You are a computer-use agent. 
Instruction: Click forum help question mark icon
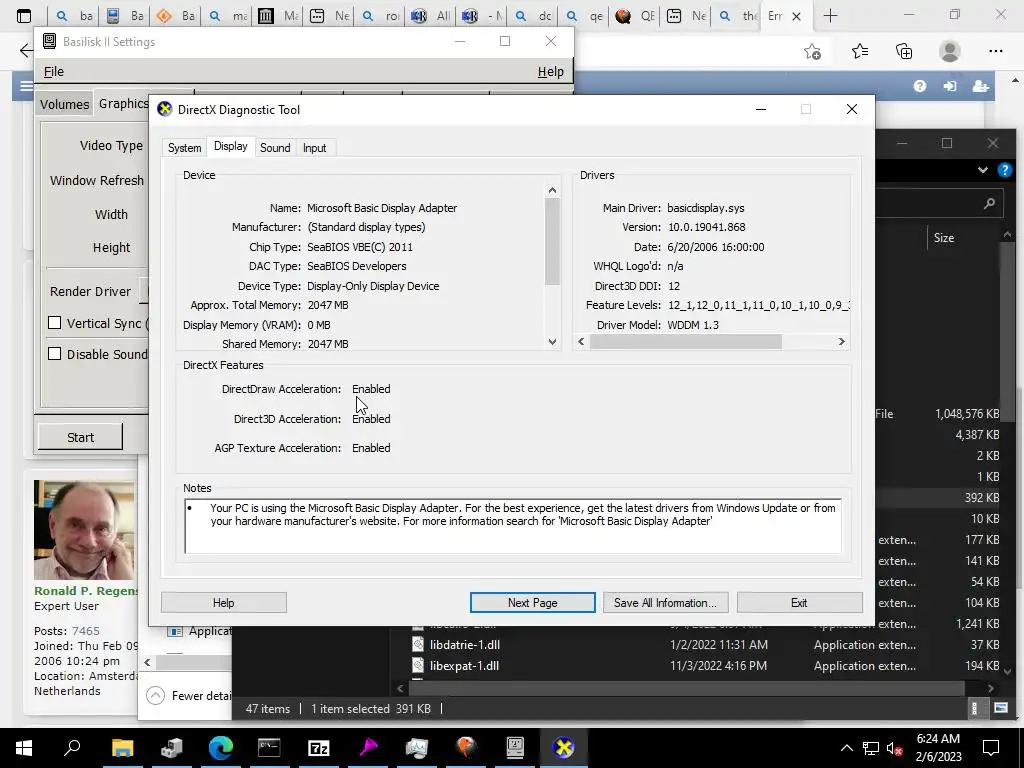coord(920,86)
